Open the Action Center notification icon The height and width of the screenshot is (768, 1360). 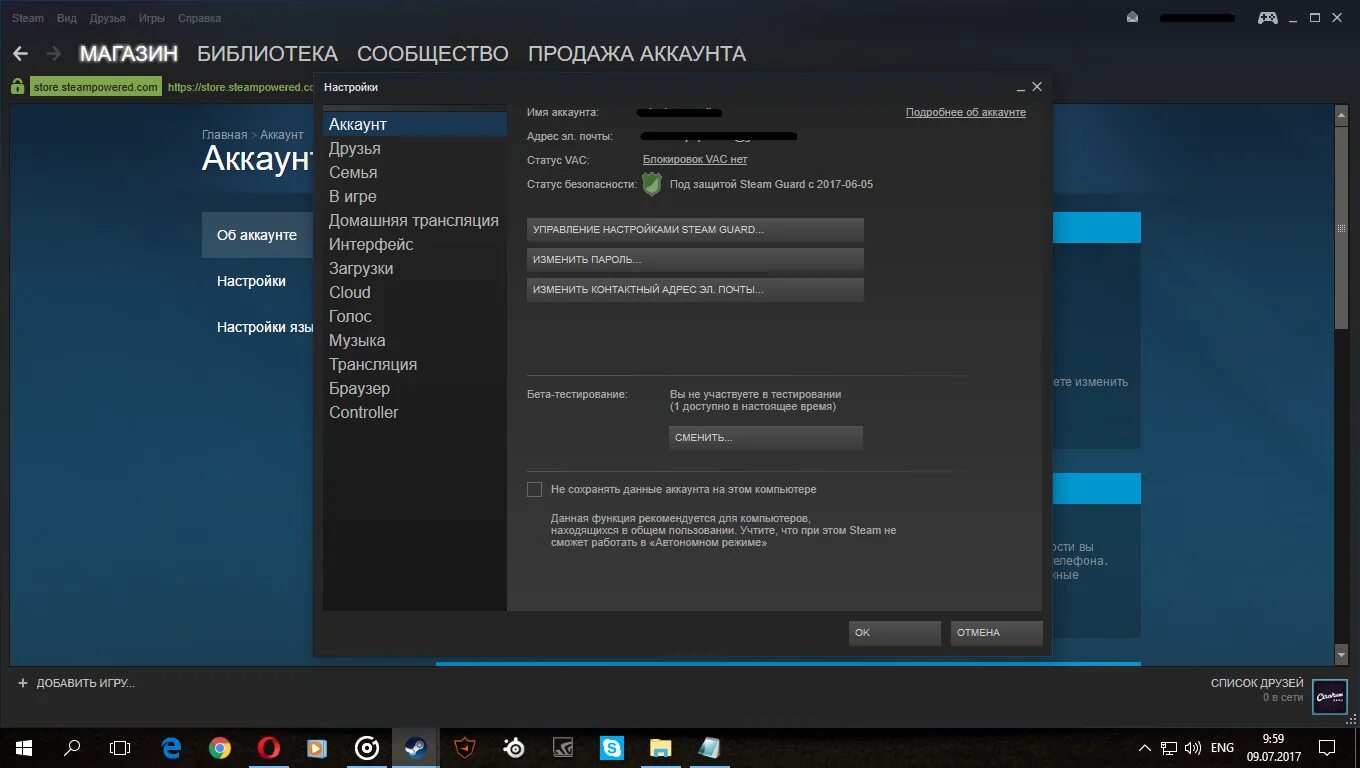pos(1327,747)
